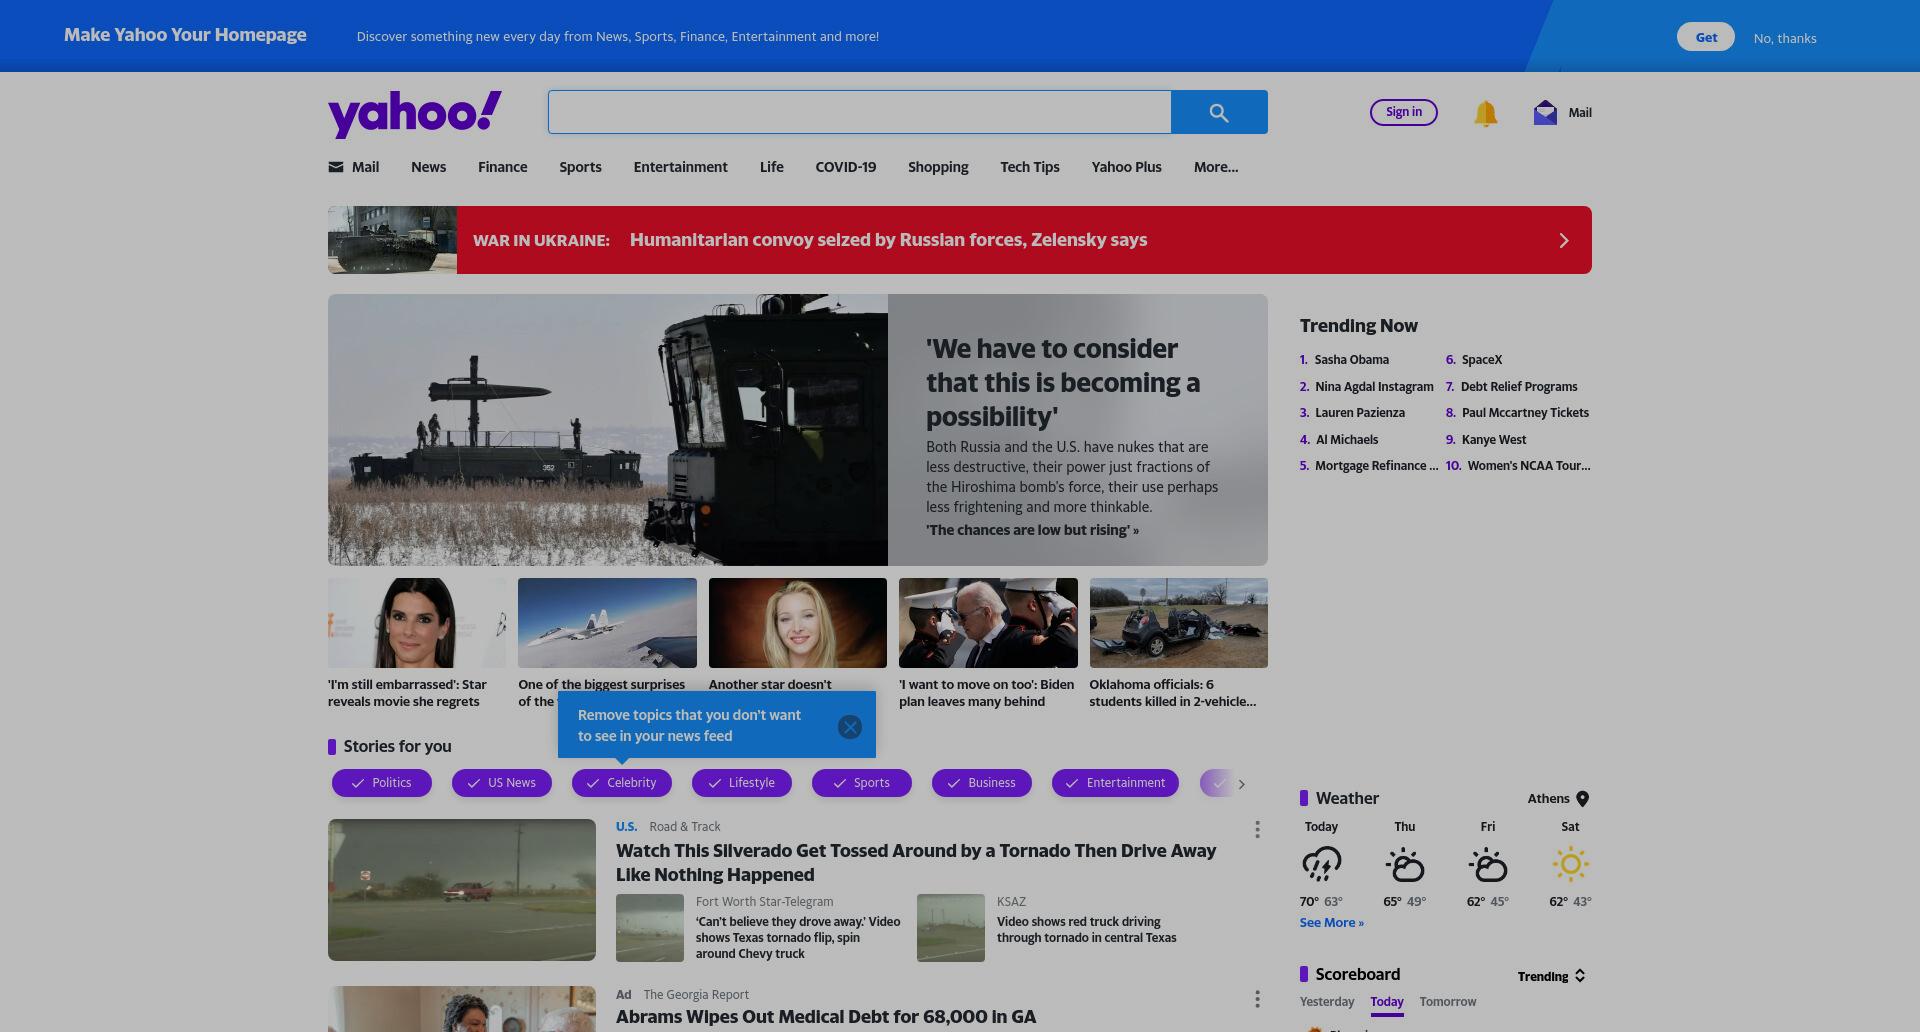Open the War in Ukraine banner arrow

point(1564,240)
